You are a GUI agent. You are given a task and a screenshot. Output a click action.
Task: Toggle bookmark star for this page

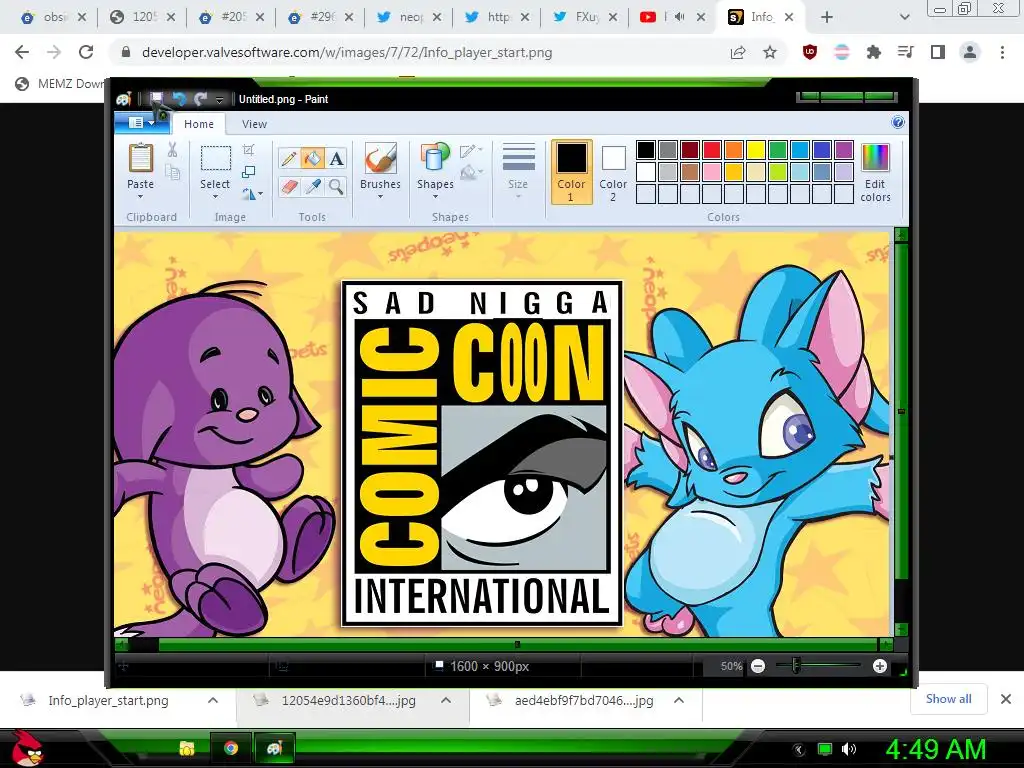tap(770, 52)
